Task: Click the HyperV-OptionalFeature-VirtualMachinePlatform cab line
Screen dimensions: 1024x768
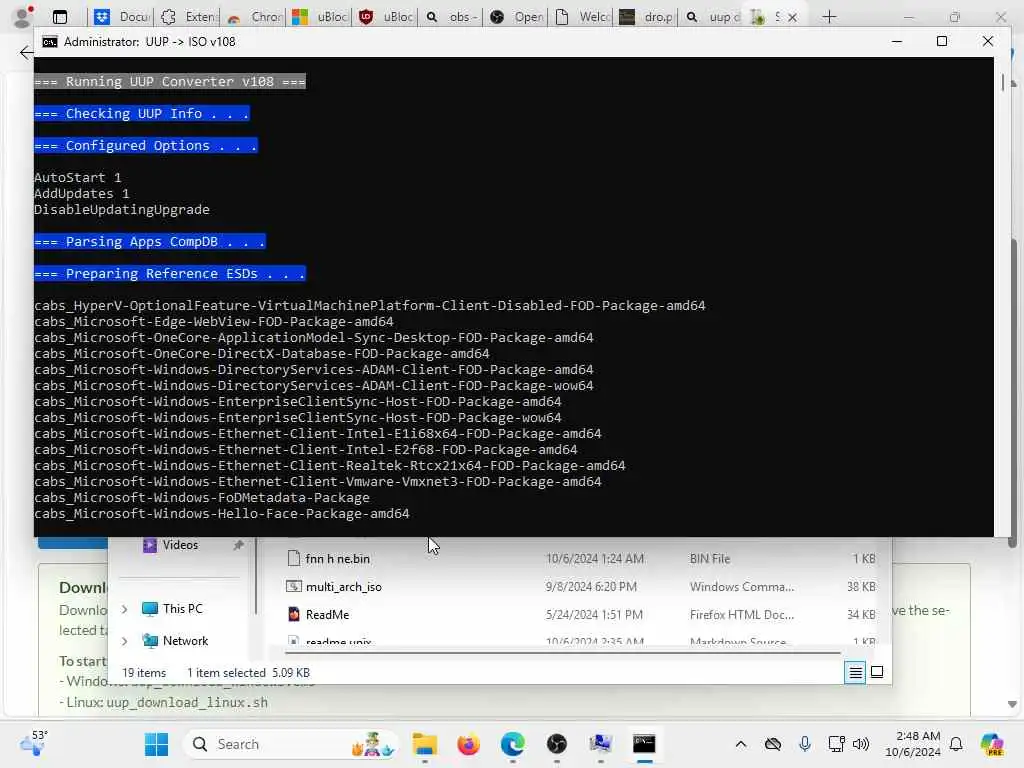Action: pyautogui.click(x=370, y=306)
